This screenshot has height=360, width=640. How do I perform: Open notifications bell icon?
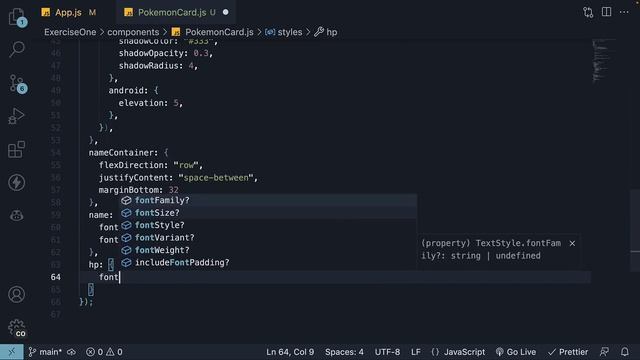(624, 352)
